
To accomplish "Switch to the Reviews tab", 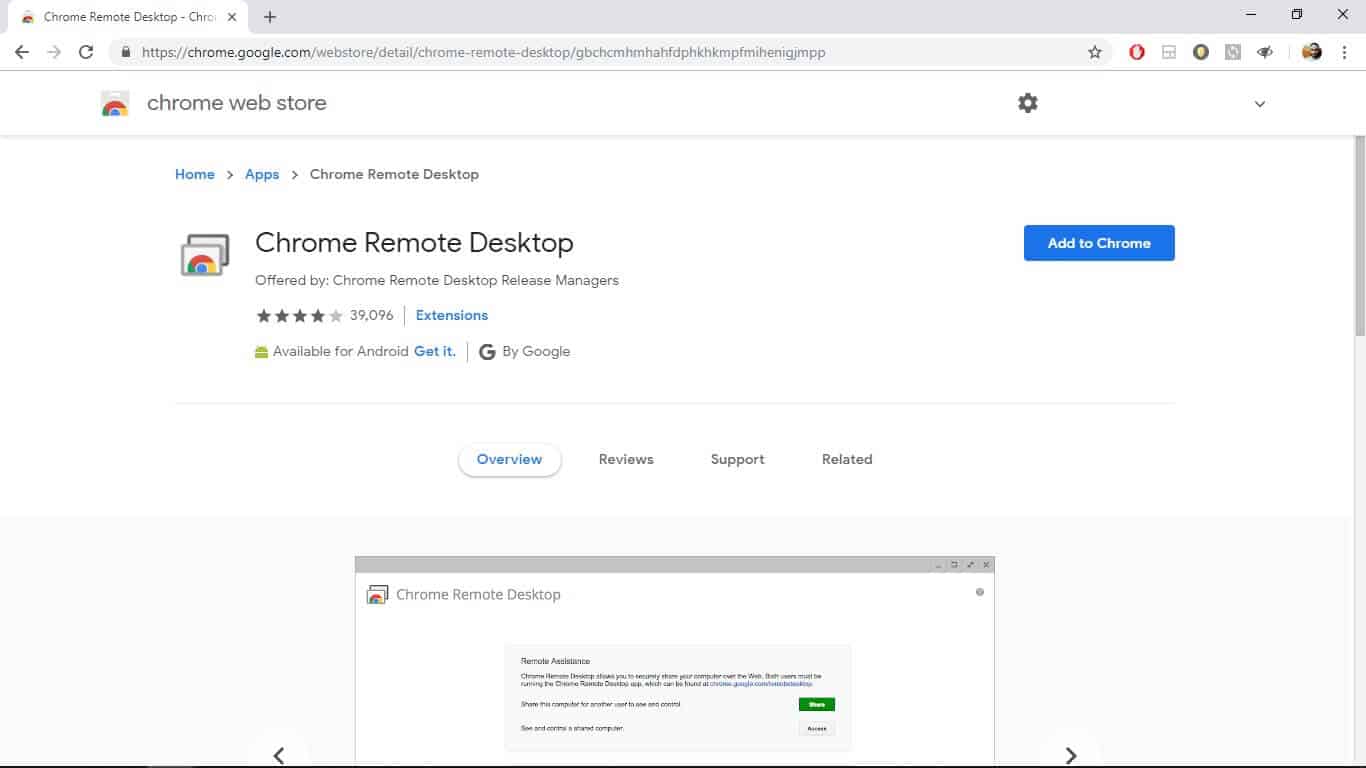I will [x=626, y=460].
